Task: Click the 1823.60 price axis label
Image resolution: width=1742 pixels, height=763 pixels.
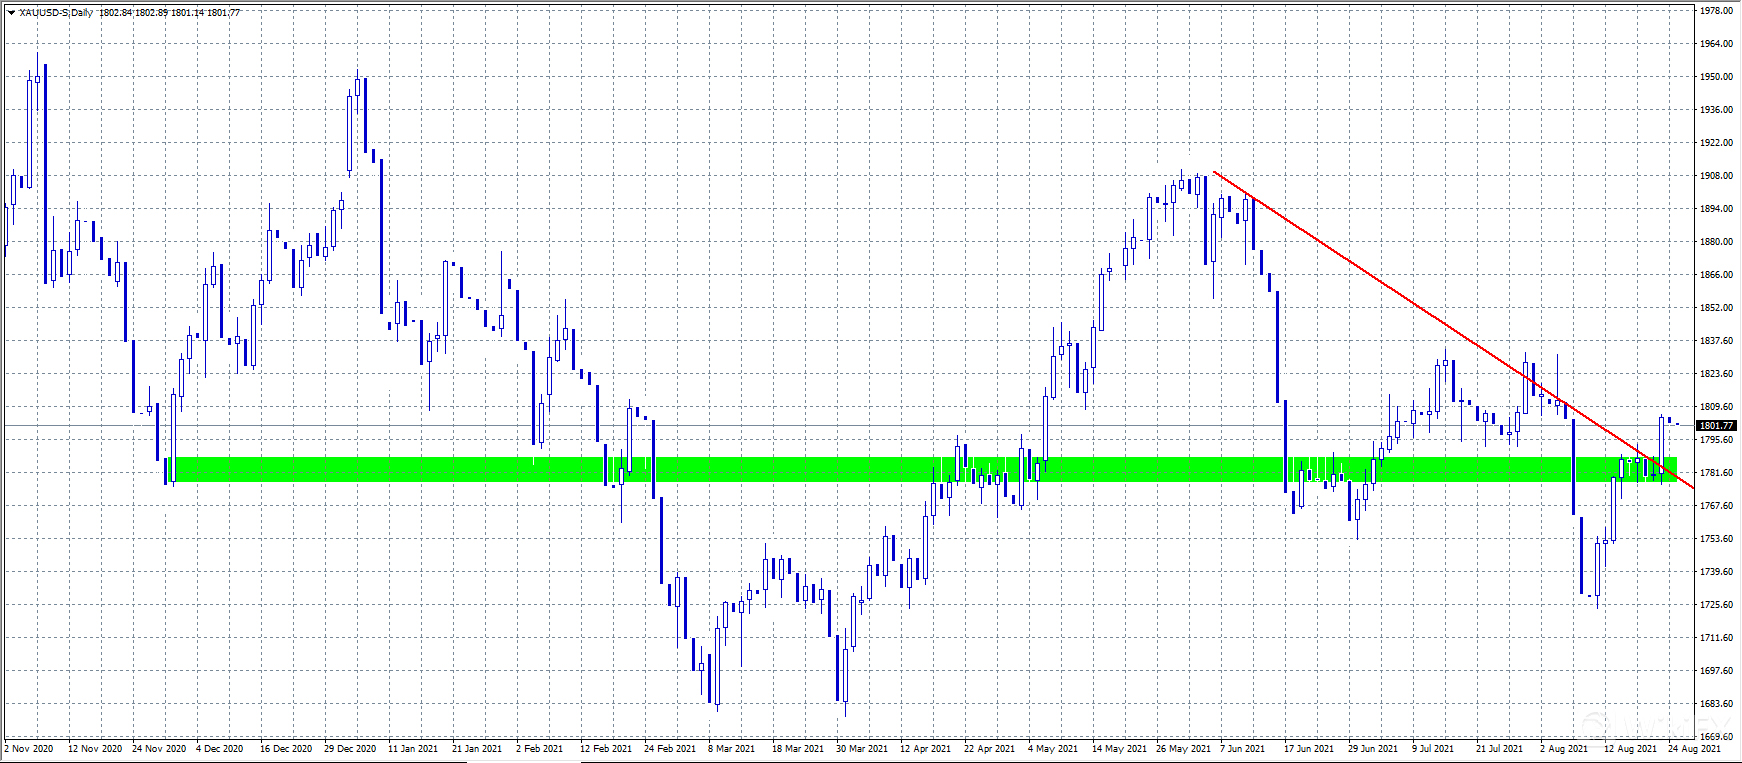Action: tap(1716, 374)
